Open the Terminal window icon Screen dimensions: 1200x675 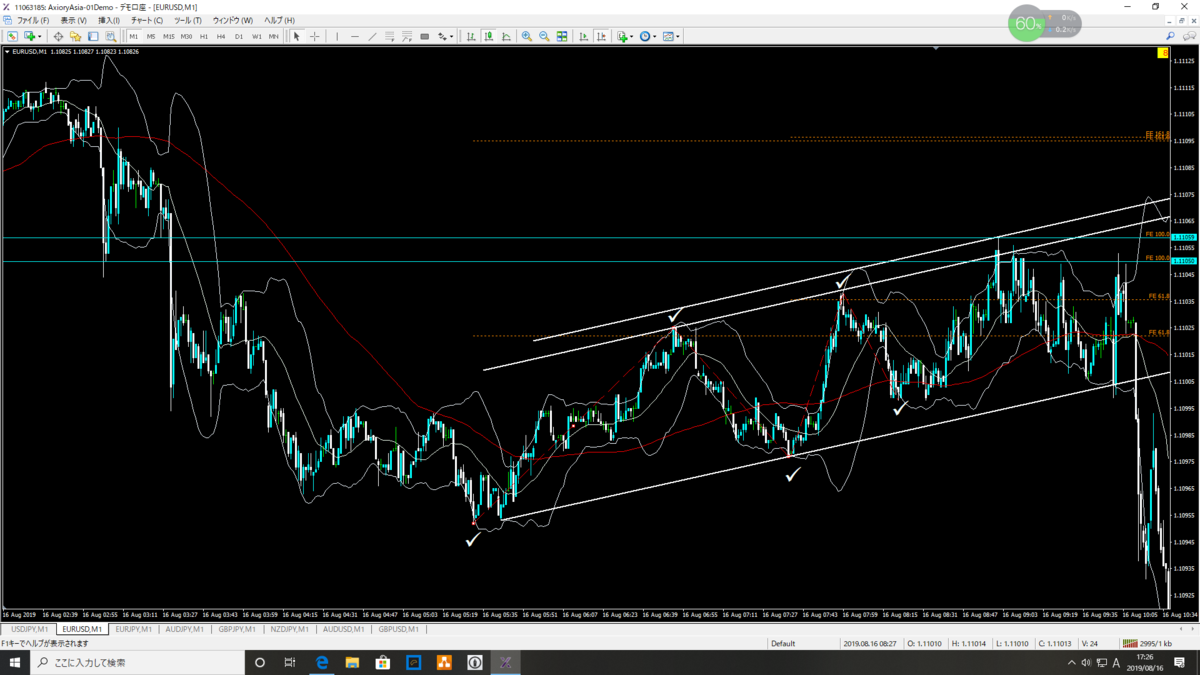[93, 36]
